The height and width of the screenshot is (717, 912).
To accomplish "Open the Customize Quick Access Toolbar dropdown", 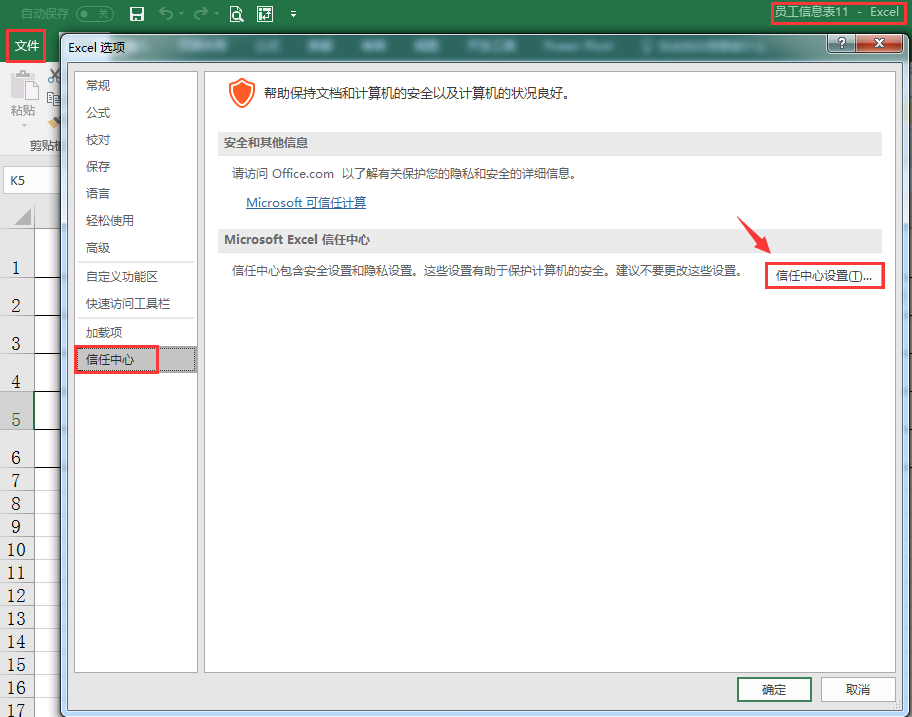I will pyautogui.click(x=294, y=14).
